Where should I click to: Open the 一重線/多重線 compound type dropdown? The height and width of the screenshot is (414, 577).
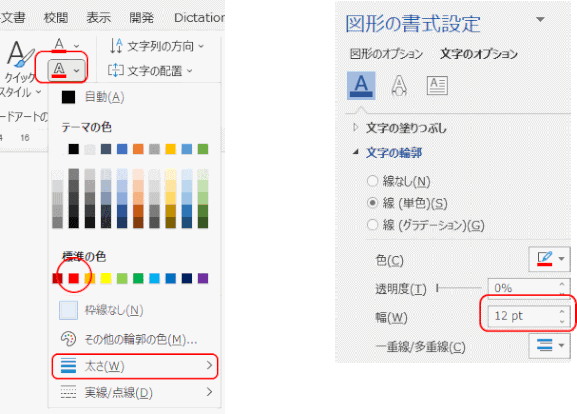[549, 346]
